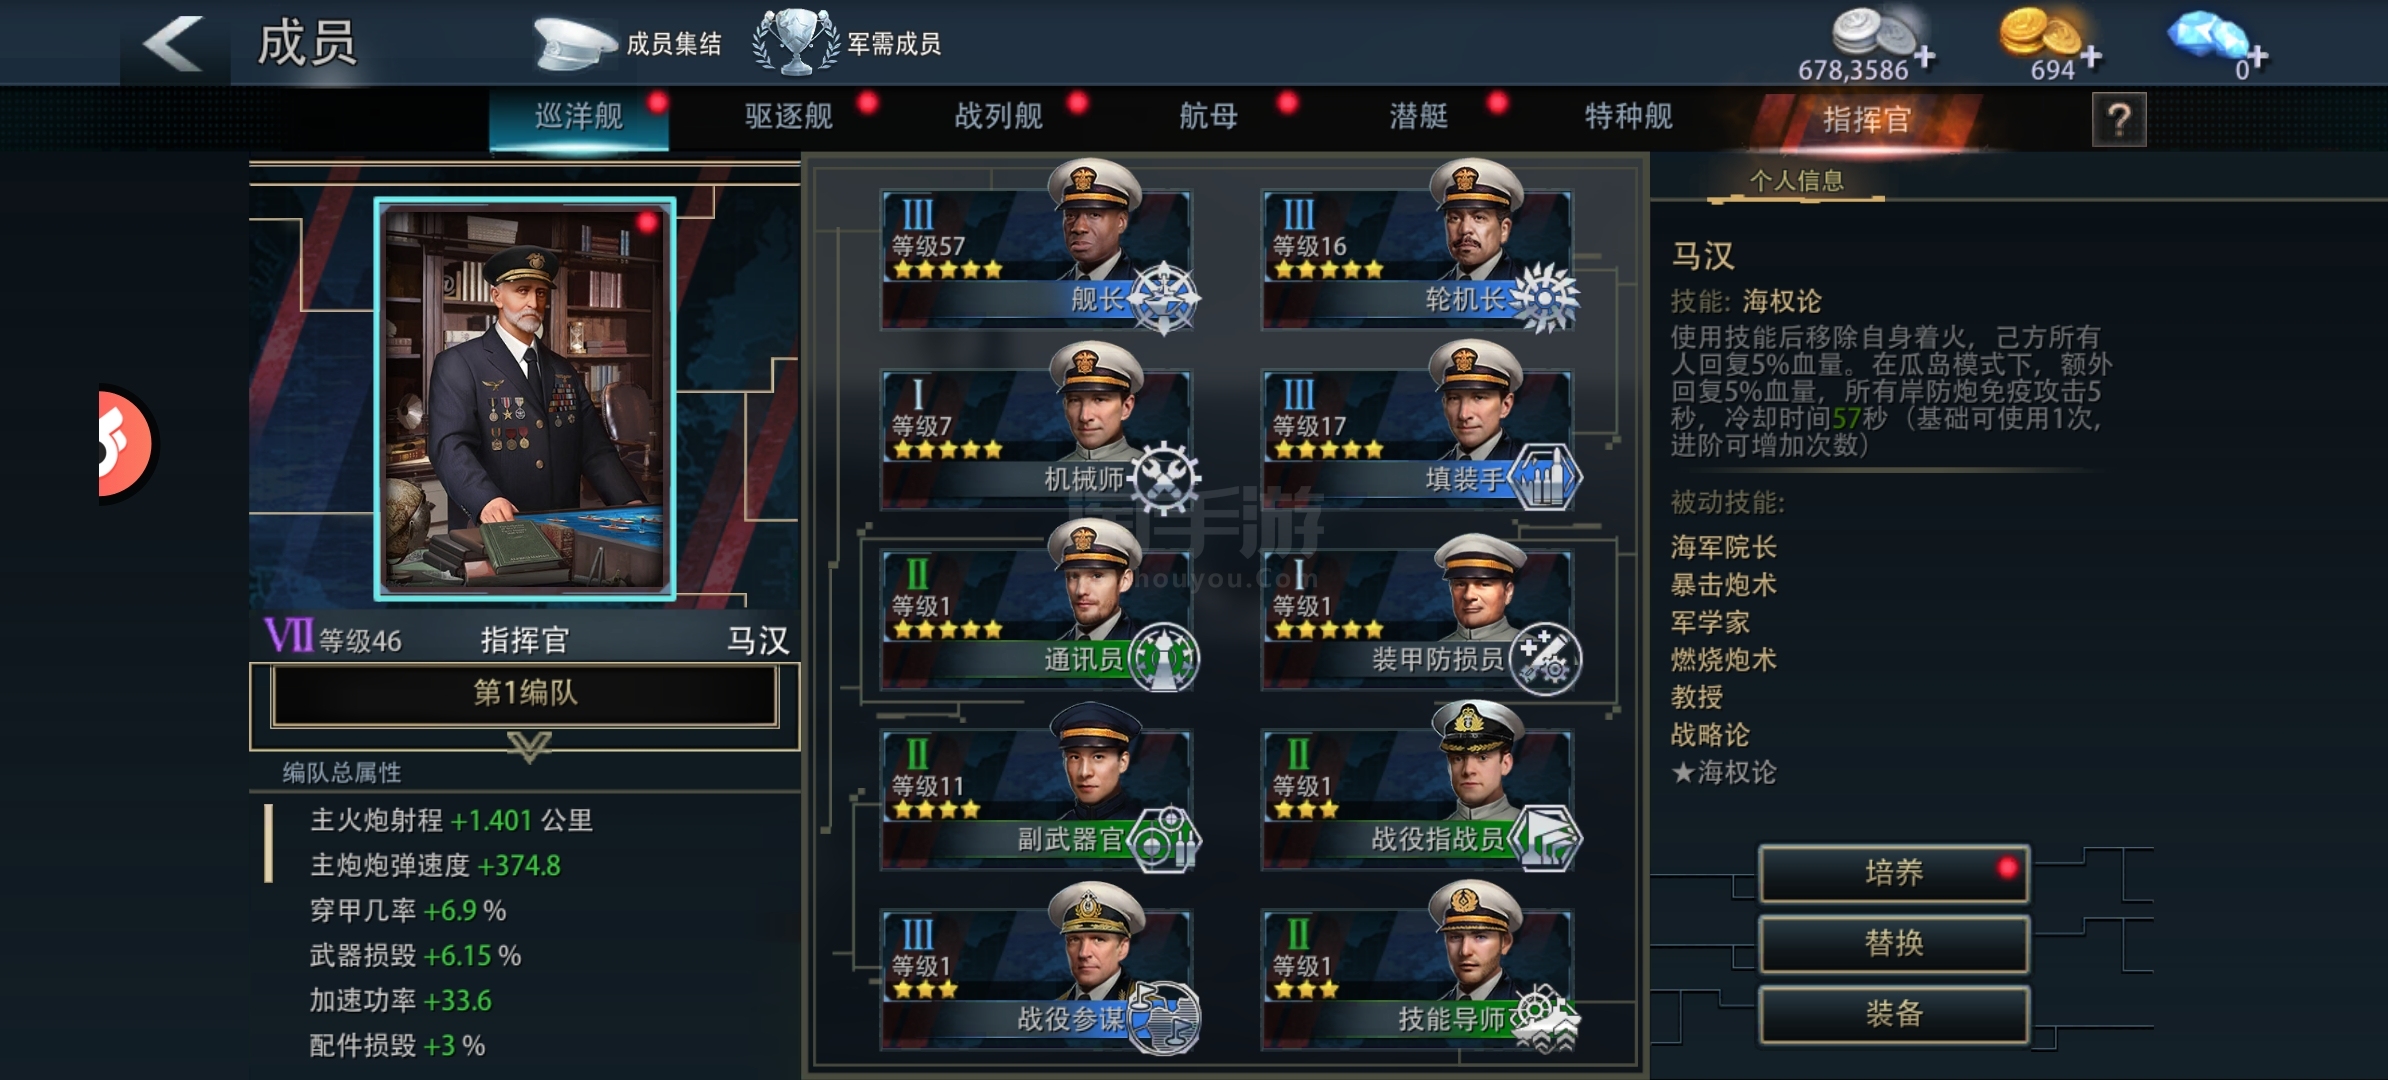The width and height of the screenshot is (2388, 1080).
Task: Click the 培养 button
Action: (1894, 873)
